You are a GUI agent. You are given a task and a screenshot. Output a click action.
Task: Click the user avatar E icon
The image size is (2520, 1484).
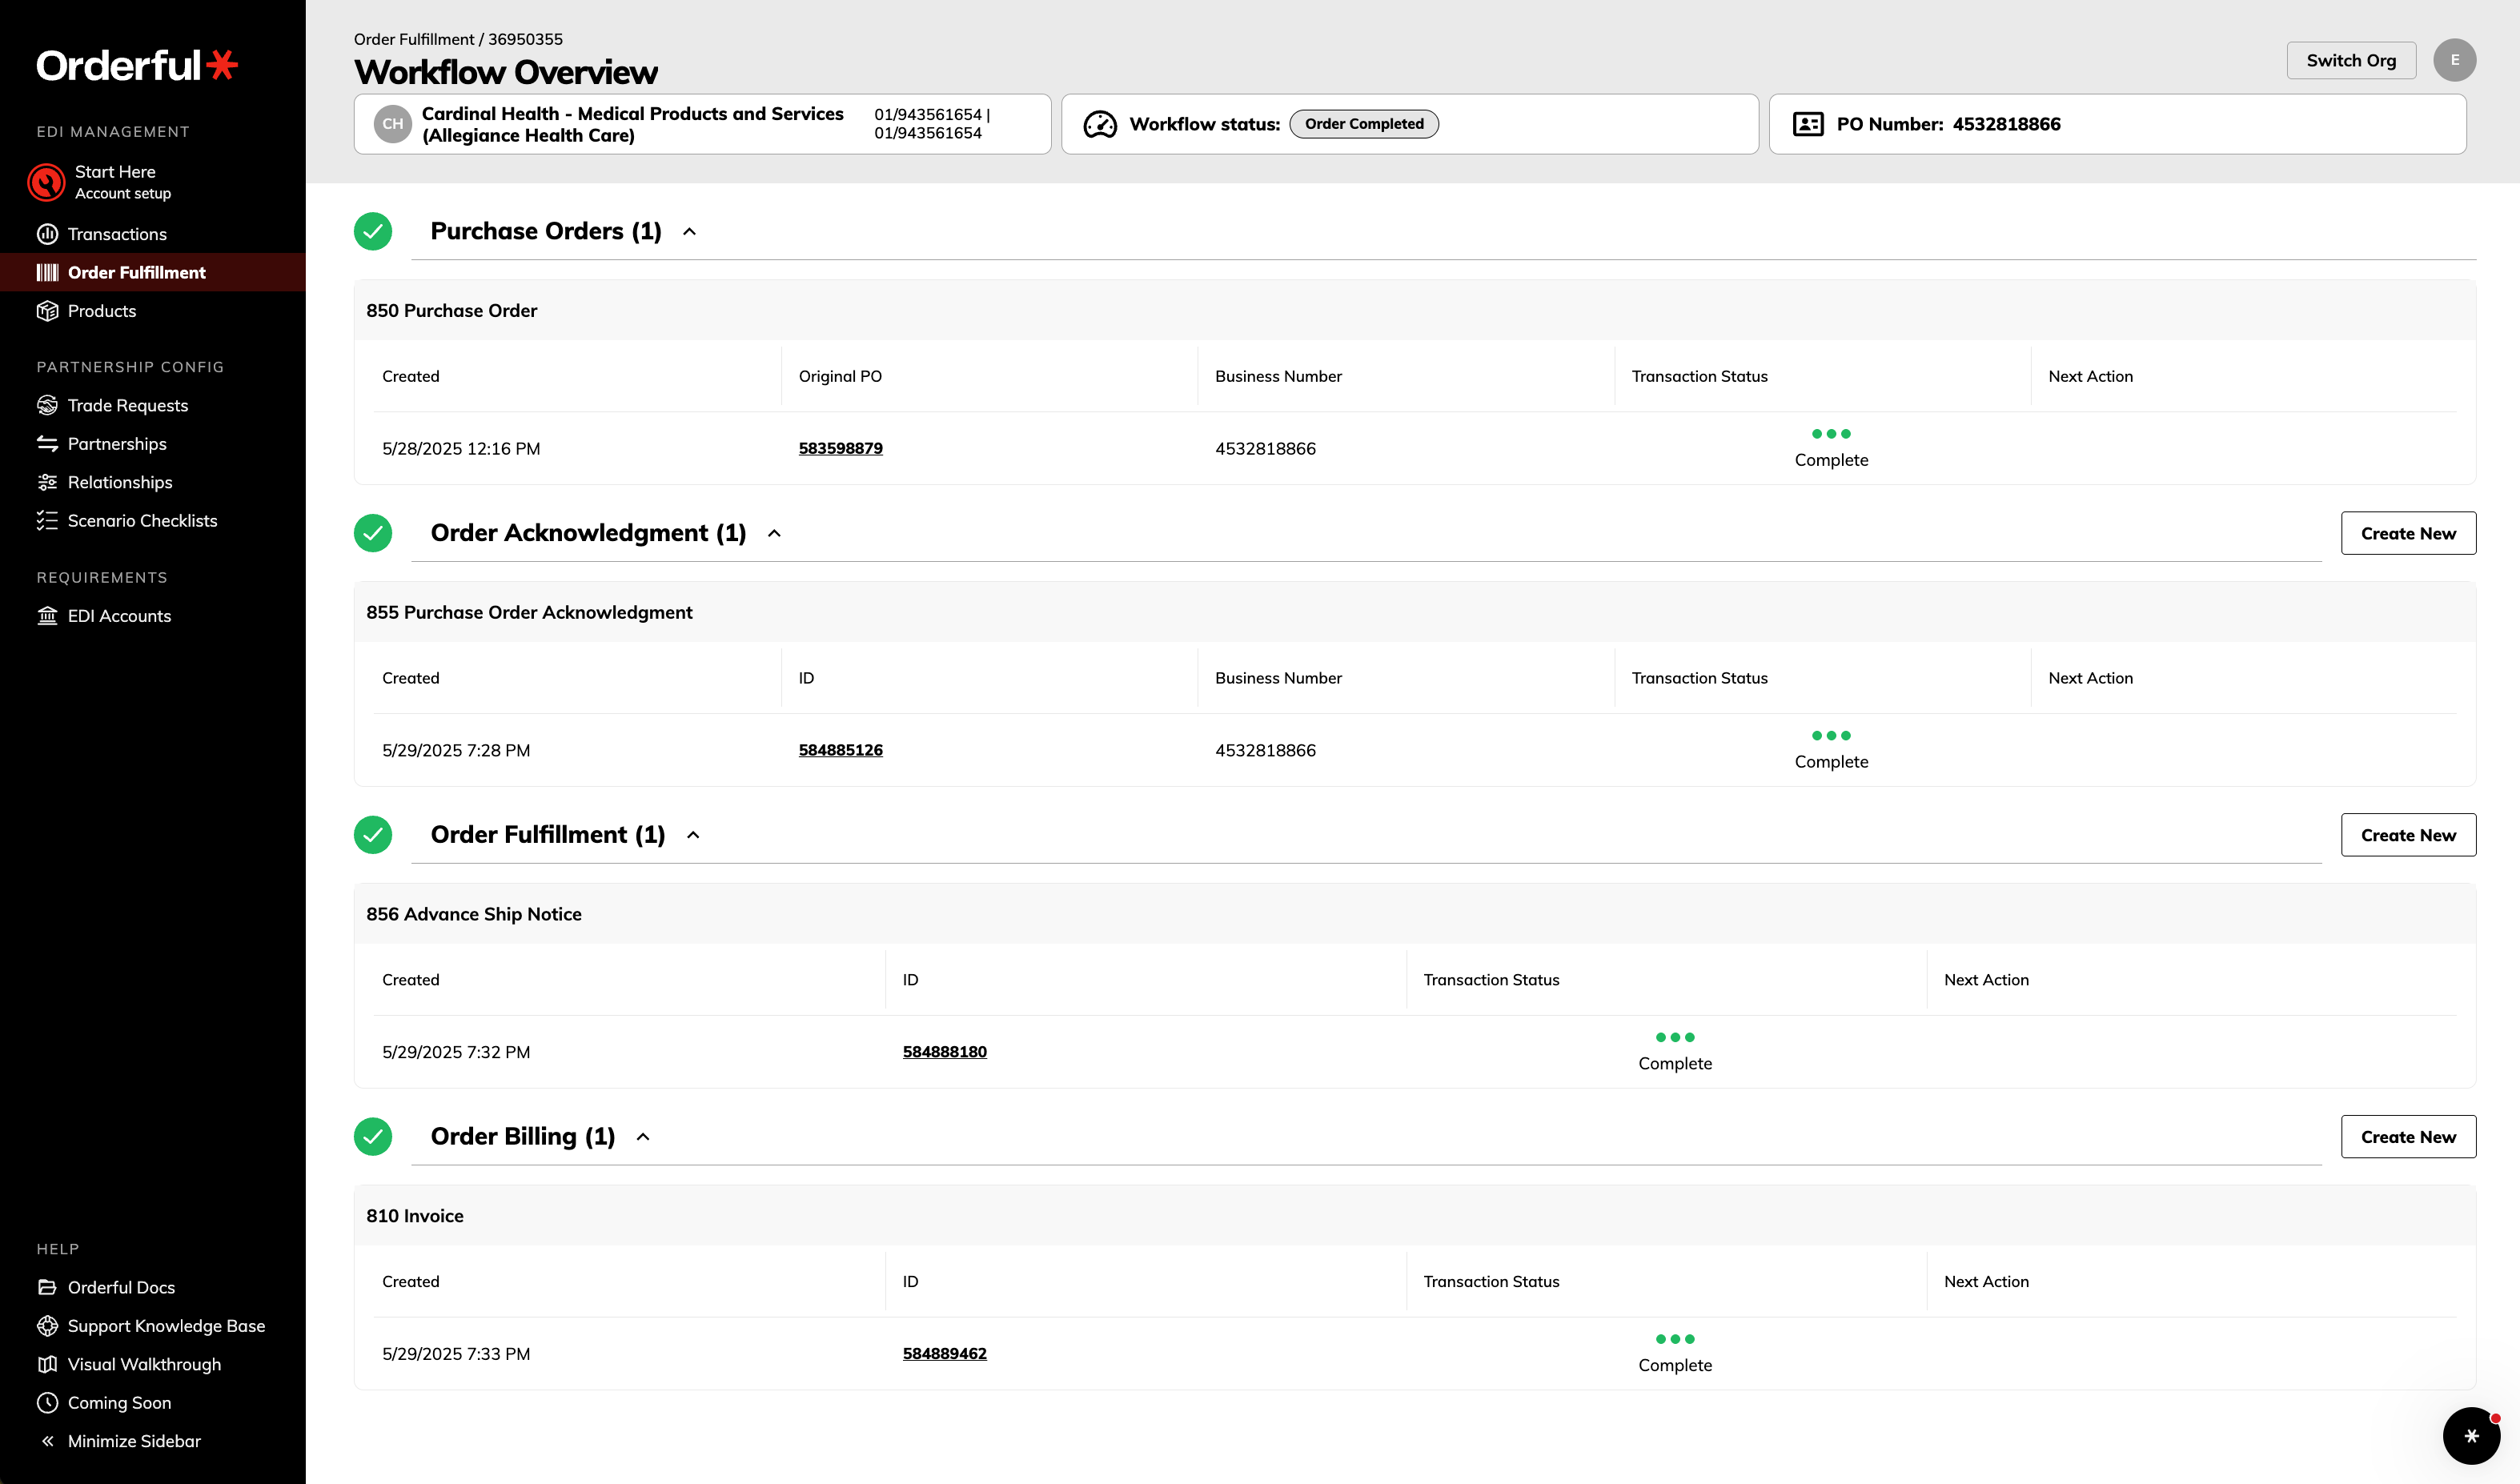[x=2454, y=60]
